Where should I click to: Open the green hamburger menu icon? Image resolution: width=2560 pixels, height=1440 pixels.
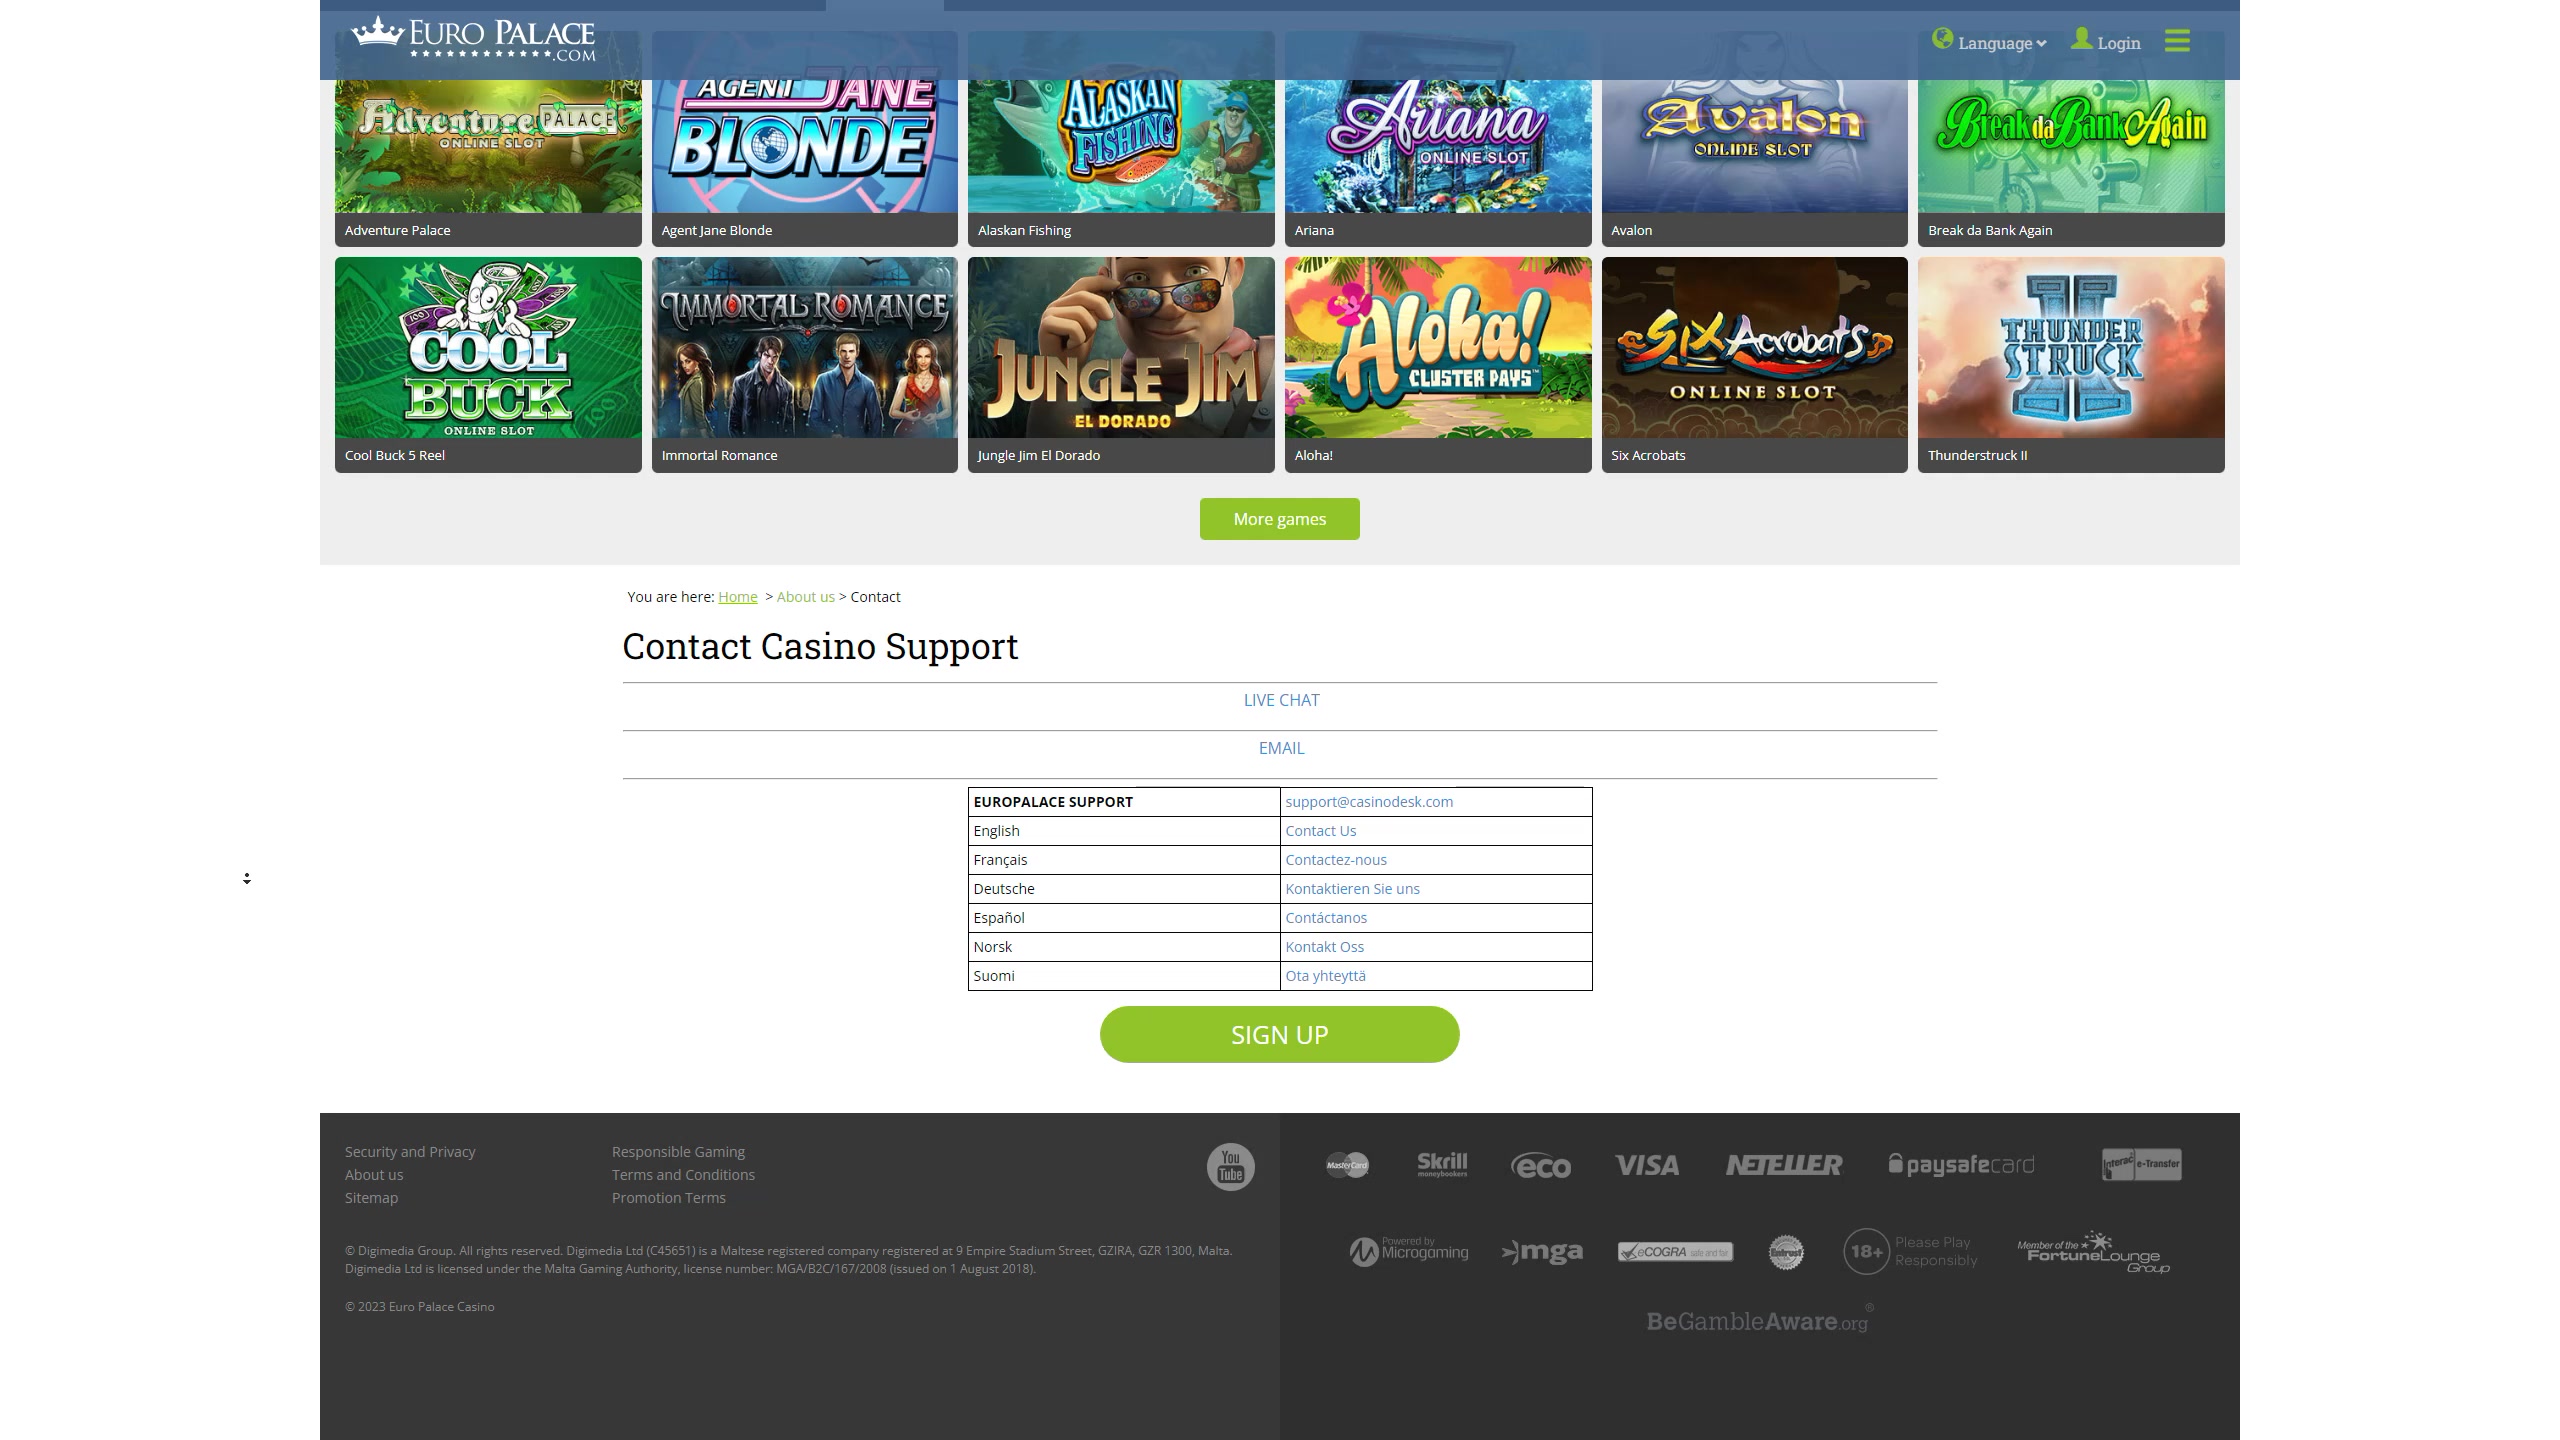click(2177, 41)
